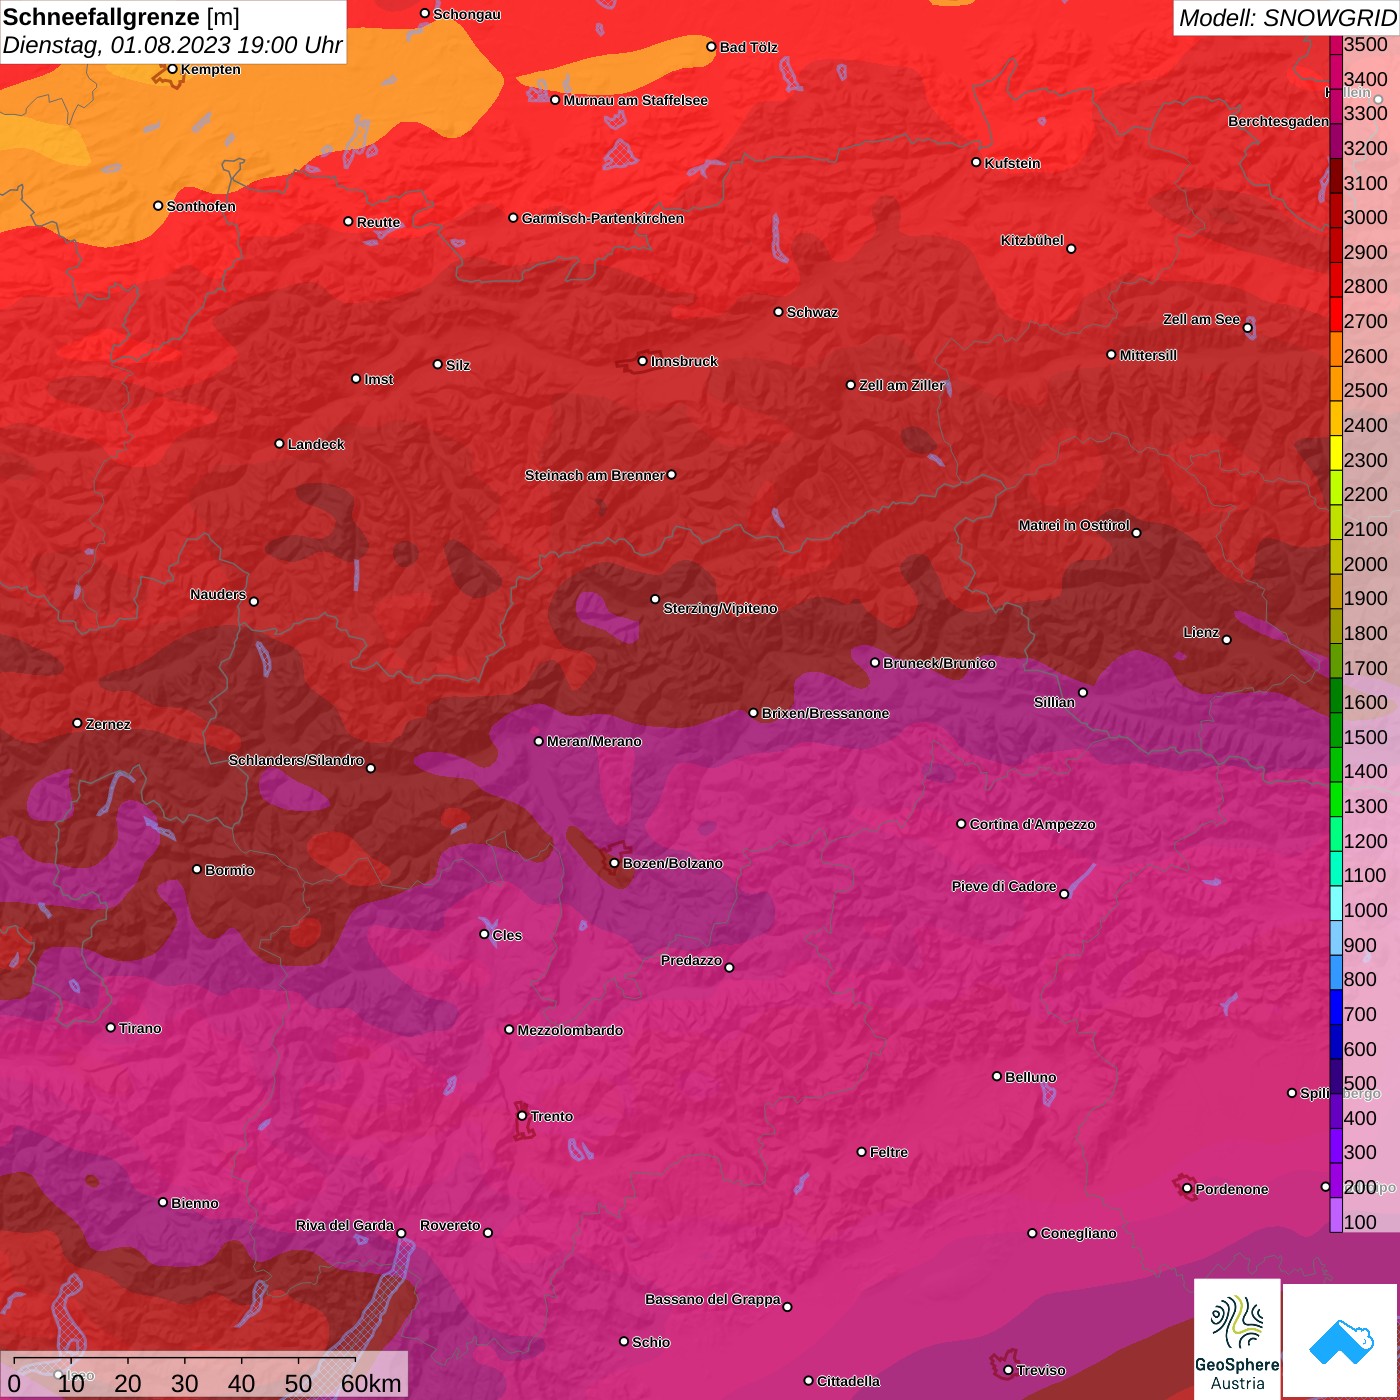Image resolution: width=1400 pixels, height=1400 pixels.
Task: Click the Innsbruck city marker
Action: click(x=642, y=361)
